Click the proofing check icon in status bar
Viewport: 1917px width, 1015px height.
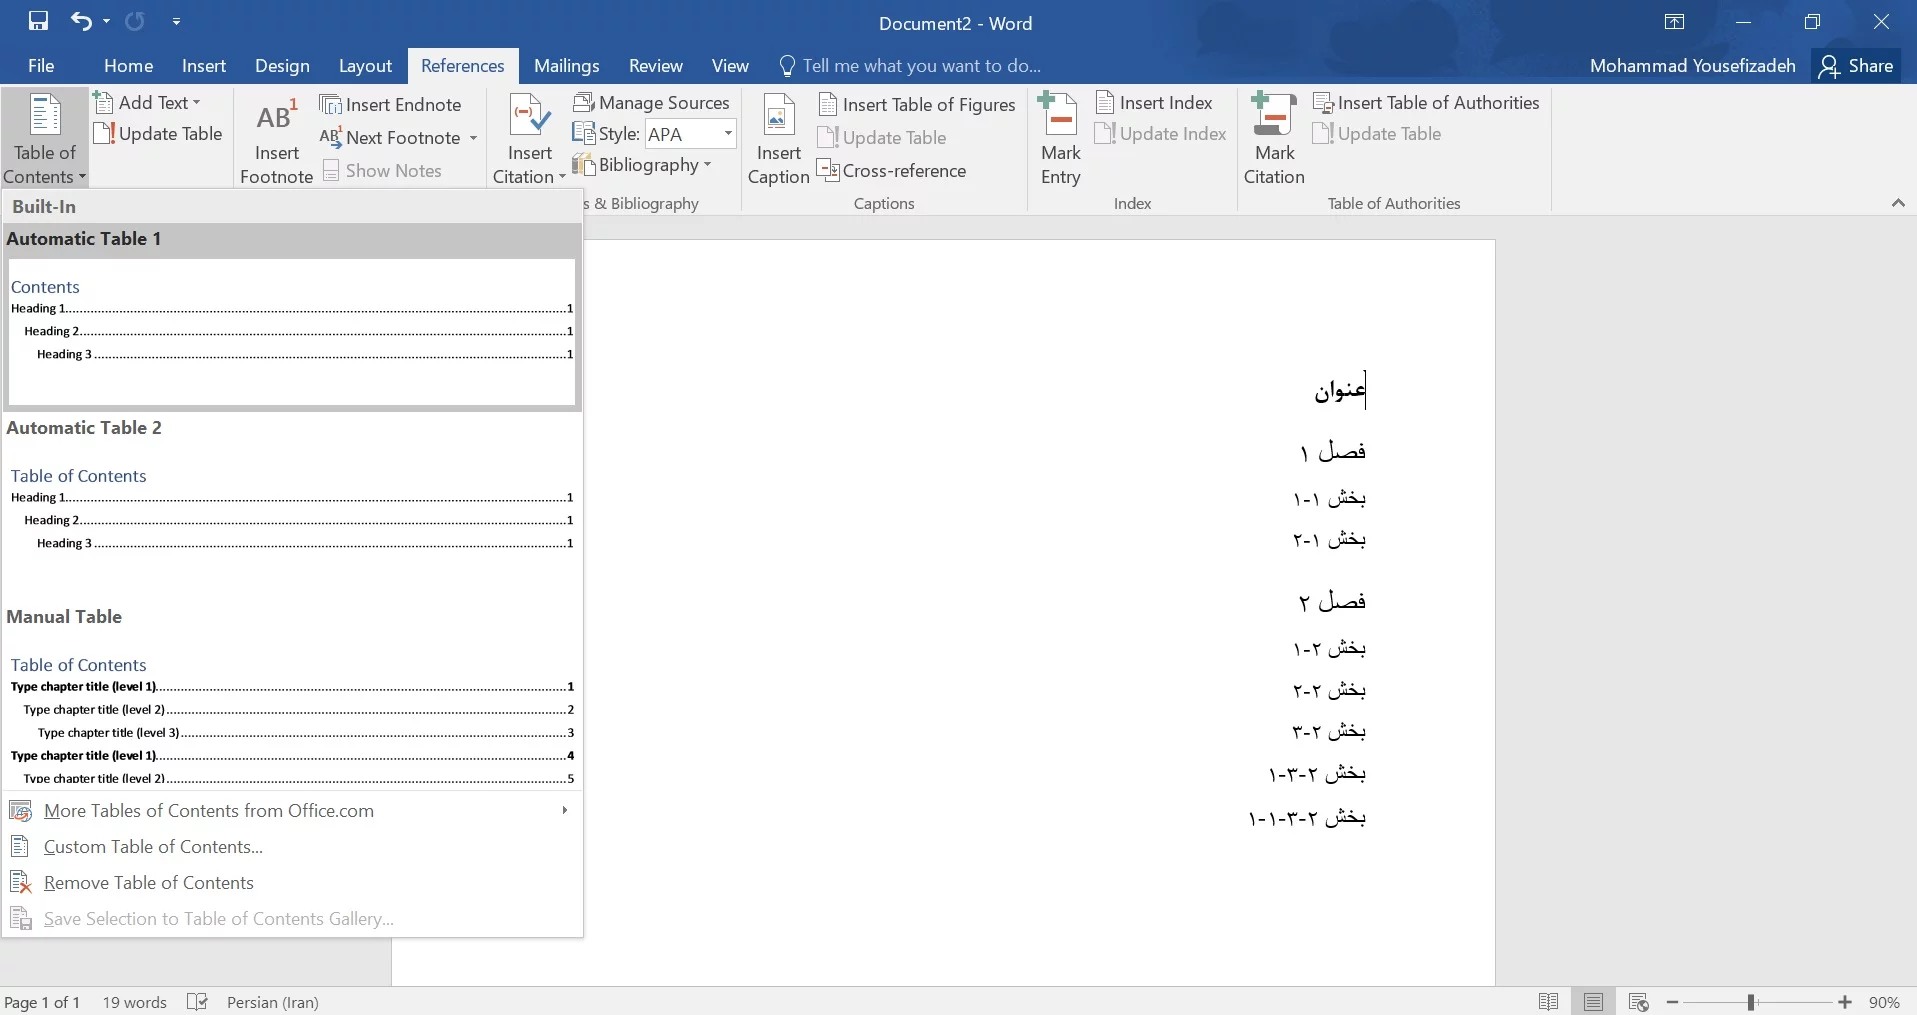198,1002
